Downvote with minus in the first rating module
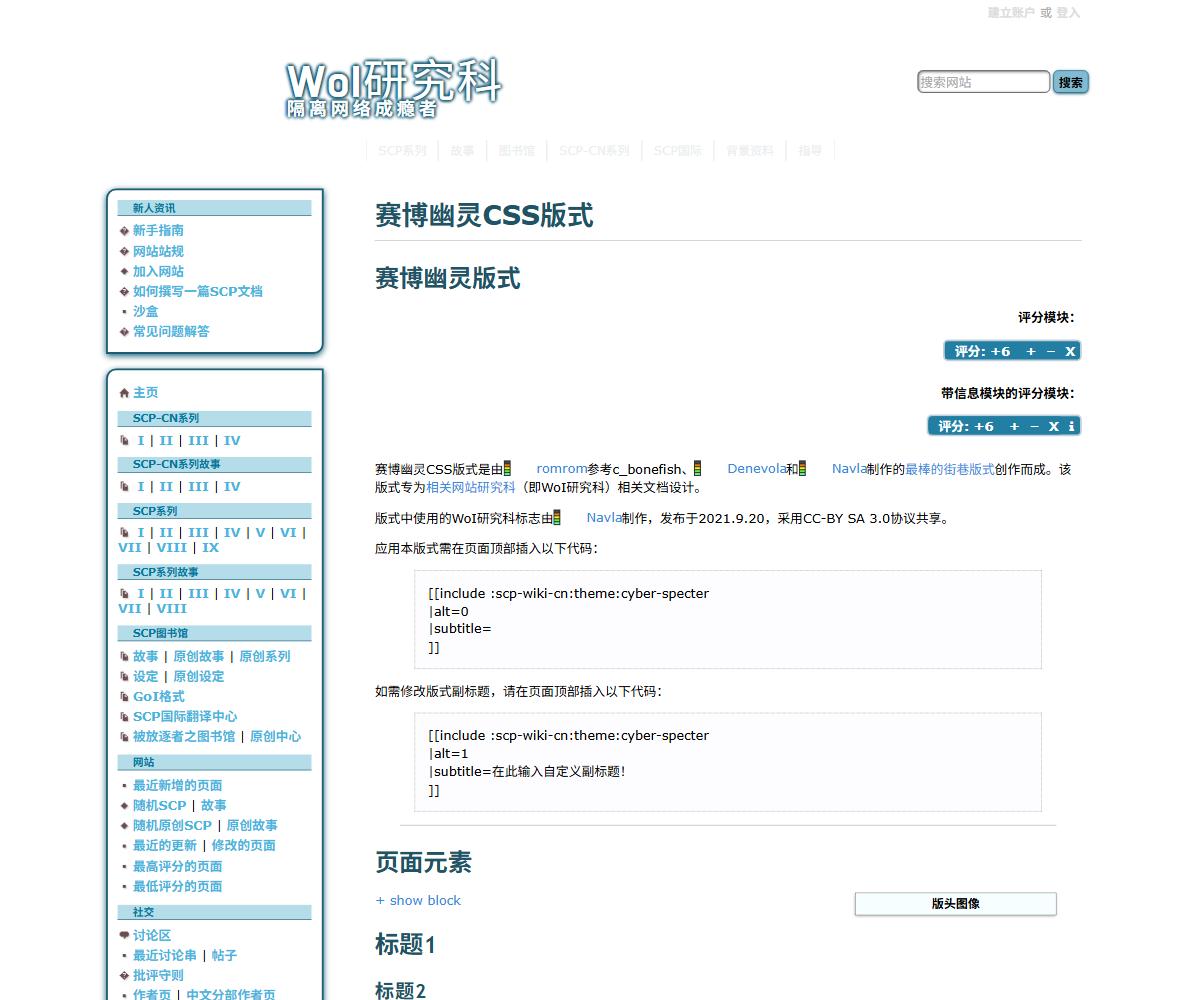1200x1000 pixels. [1050, 351]
